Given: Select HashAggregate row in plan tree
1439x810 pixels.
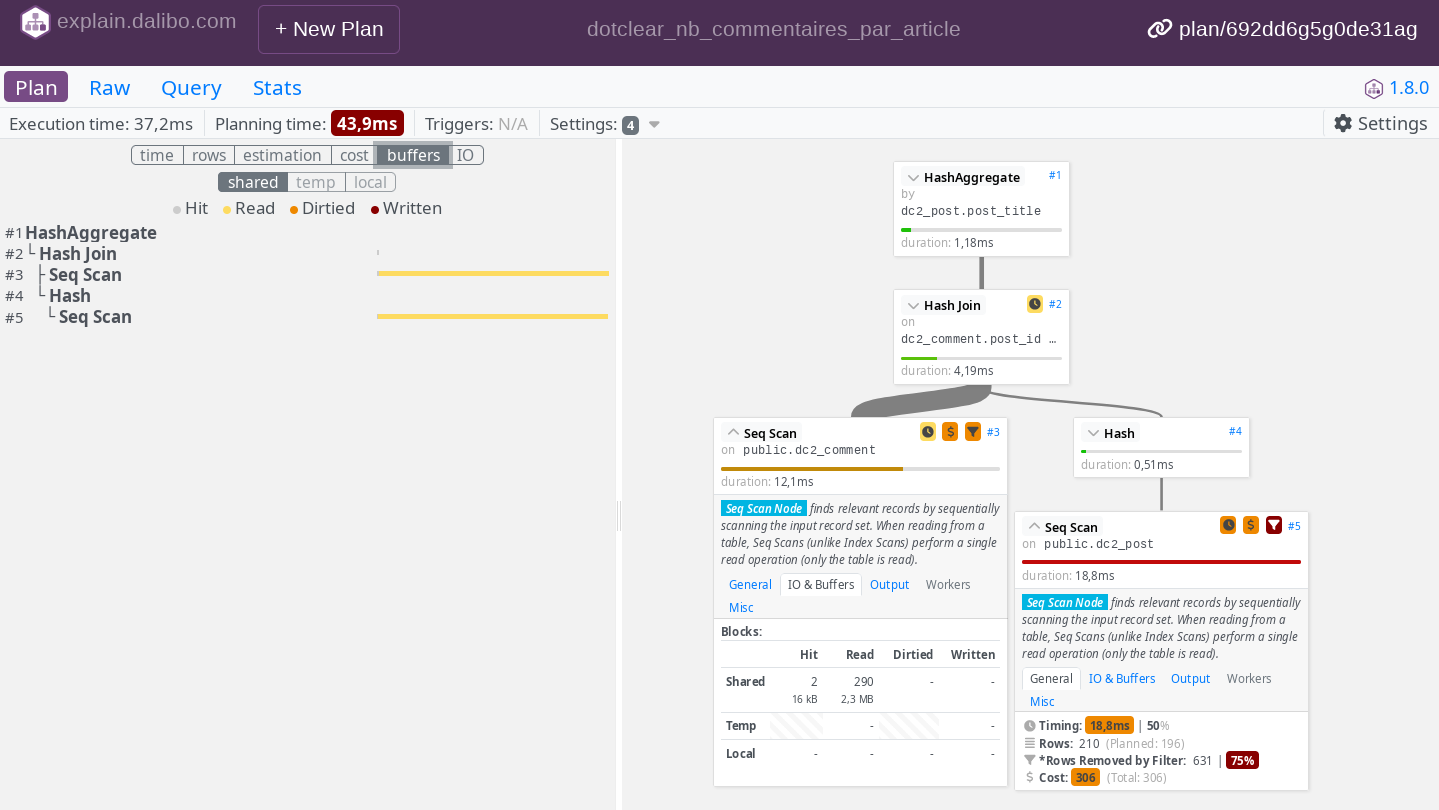Looking at the screenshot, I should 91,233.
